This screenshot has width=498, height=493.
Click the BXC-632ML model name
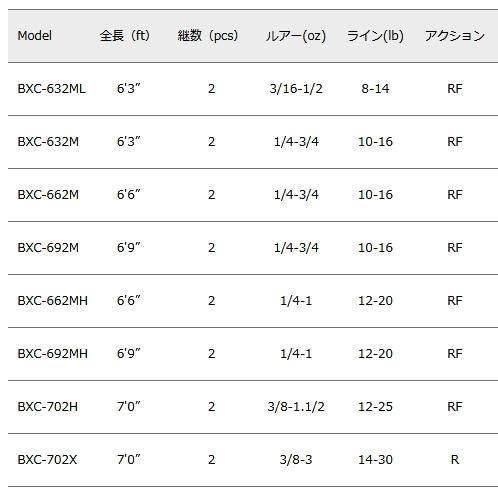tap(51, 89)
